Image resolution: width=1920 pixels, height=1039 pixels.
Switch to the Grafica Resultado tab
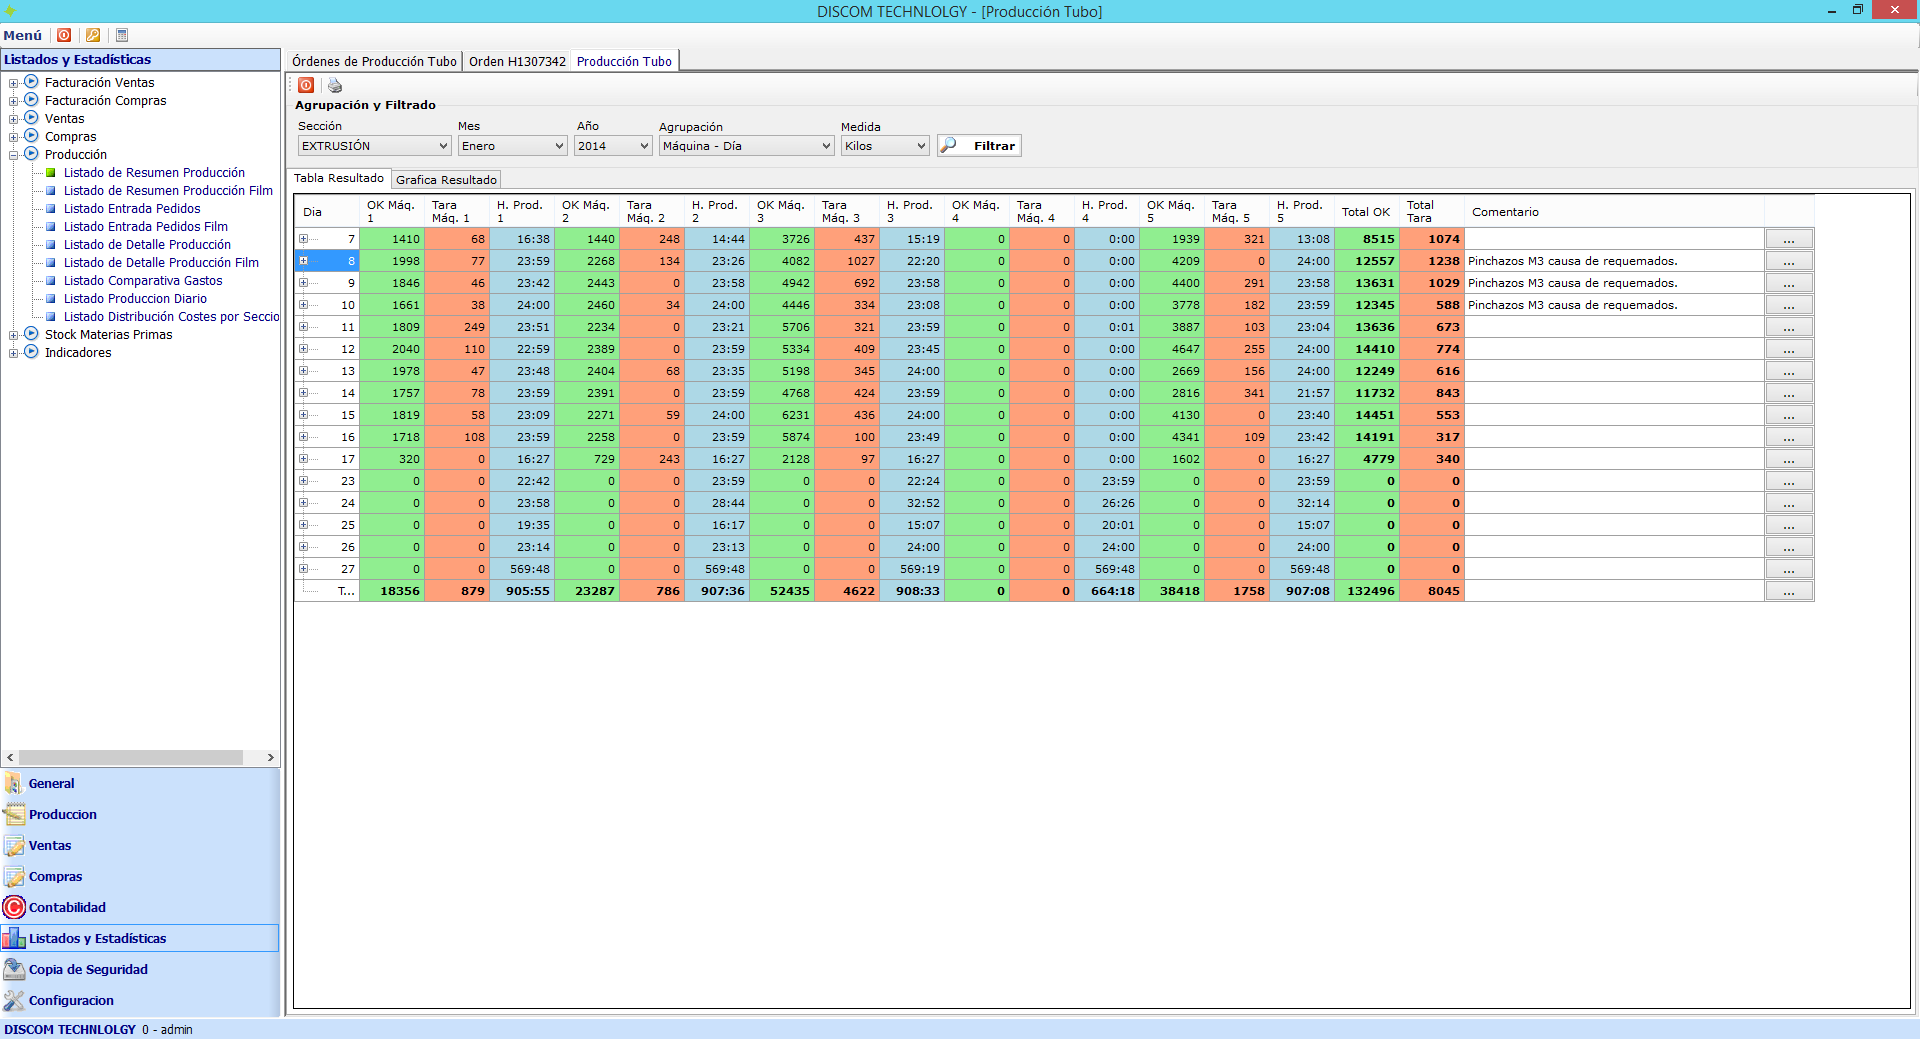(446, 180)
